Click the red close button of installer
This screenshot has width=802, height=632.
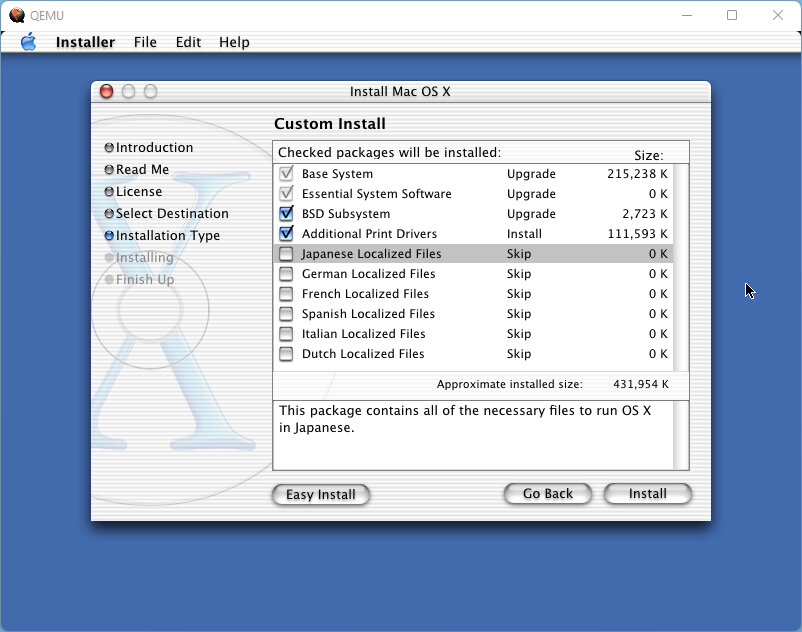(107, 92)
